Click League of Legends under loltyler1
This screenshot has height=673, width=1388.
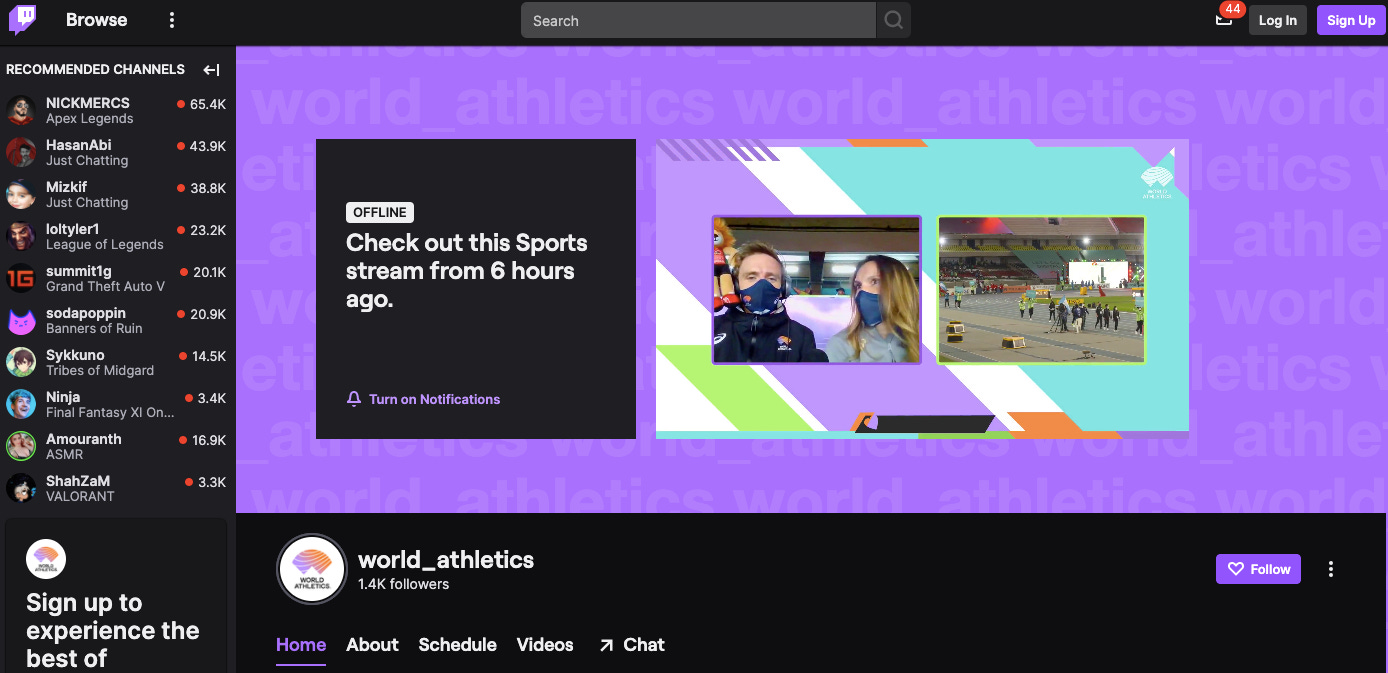pyautogui.click(x=105, y=244)
